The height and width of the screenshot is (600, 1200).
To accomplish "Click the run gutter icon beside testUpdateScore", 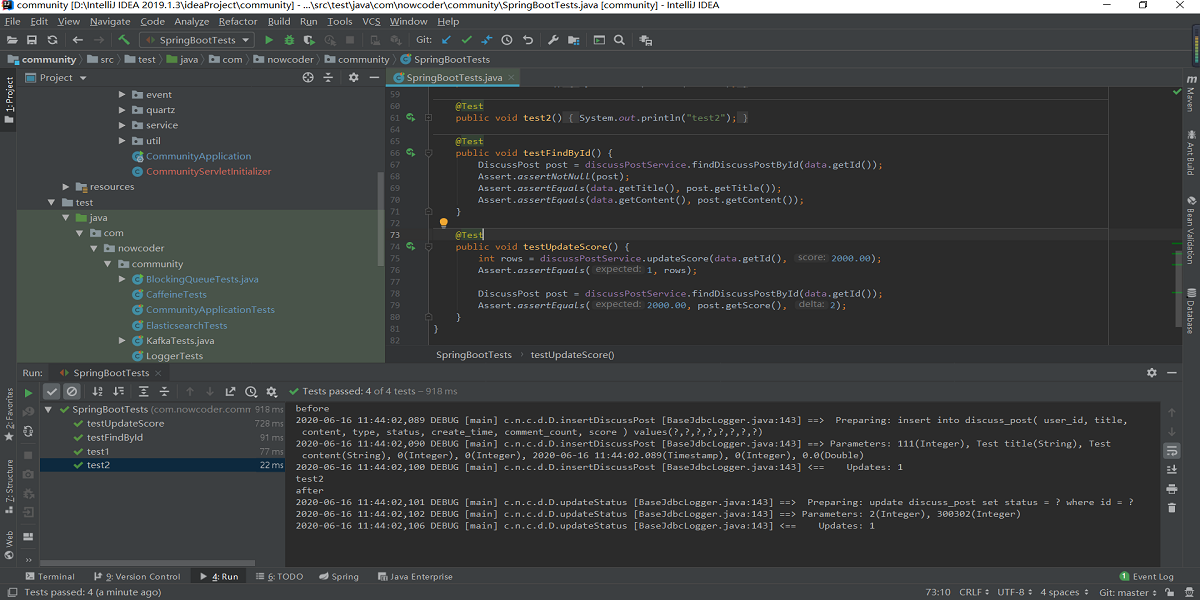I will pos(410,246).
